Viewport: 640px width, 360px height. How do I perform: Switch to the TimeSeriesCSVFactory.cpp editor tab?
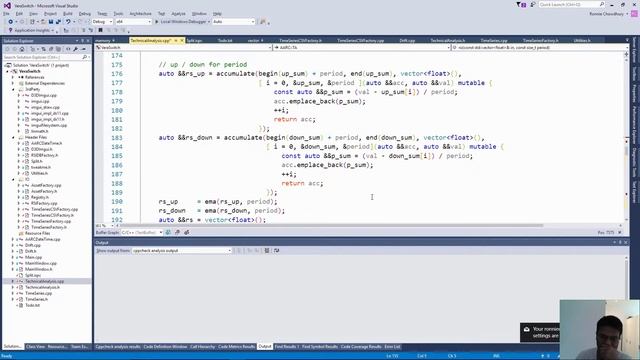[x=360, y=40]
